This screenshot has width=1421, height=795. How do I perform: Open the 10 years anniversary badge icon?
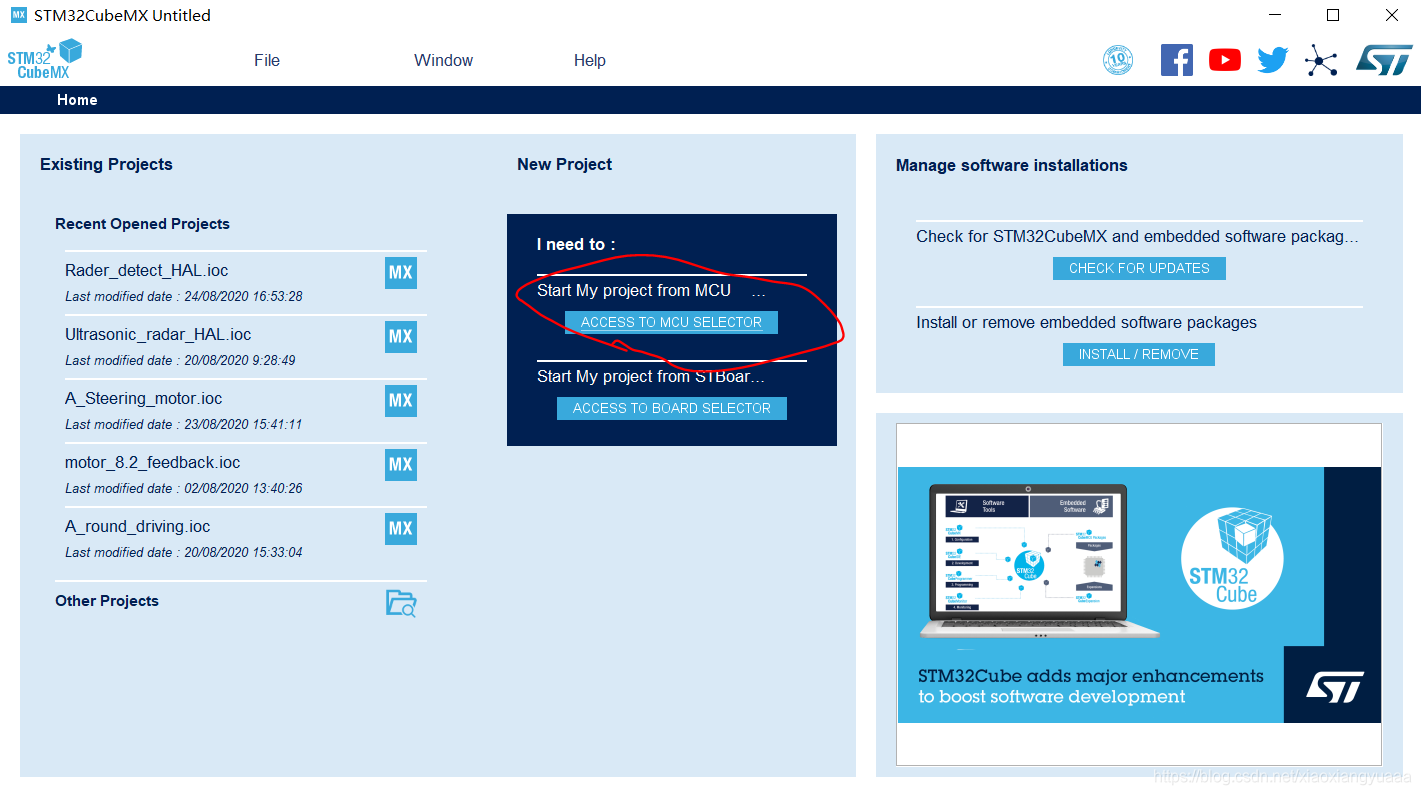click(1117, 60)
